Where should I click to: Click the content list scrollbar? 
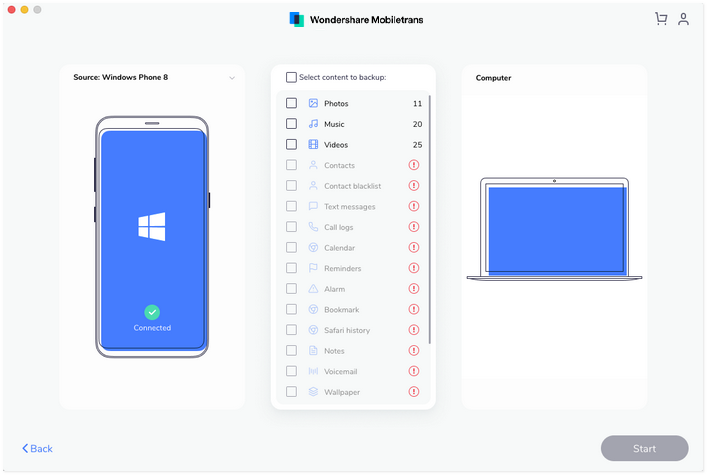[x=430, y=219]
